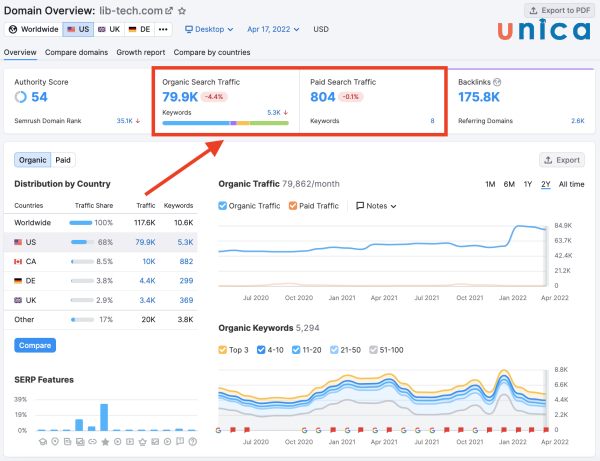
Task: Set chart range to All time
Action: coord(571,184)
